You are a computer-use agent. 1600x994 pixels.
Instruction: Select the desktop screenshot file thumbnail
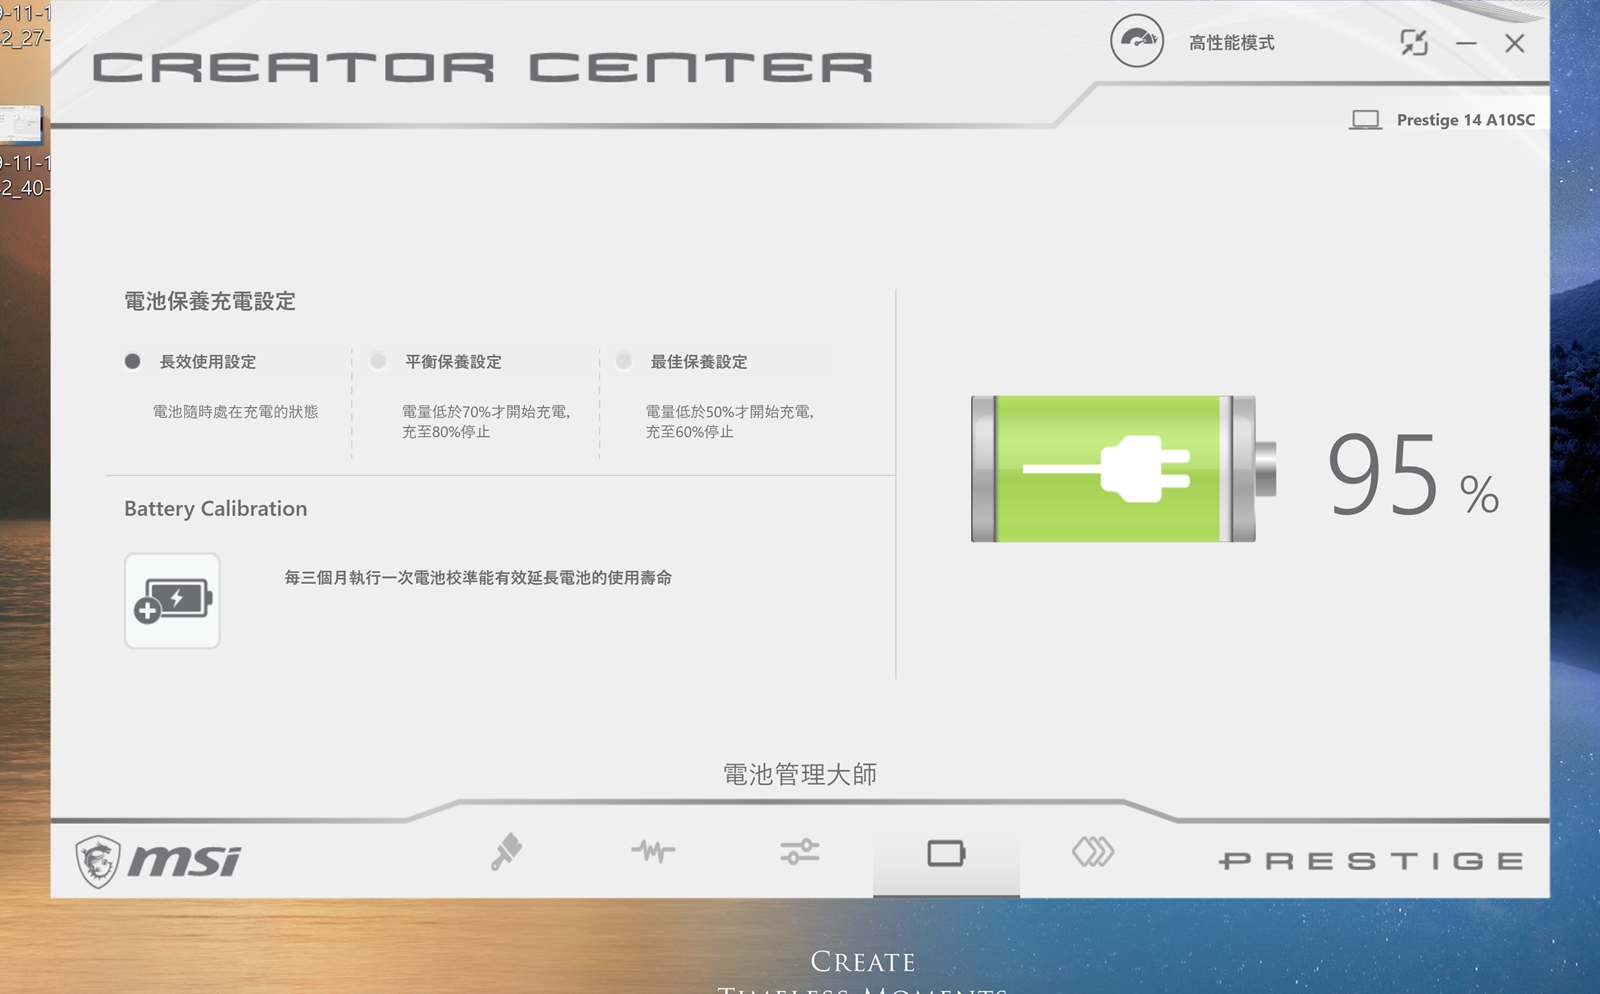[20, 124]
